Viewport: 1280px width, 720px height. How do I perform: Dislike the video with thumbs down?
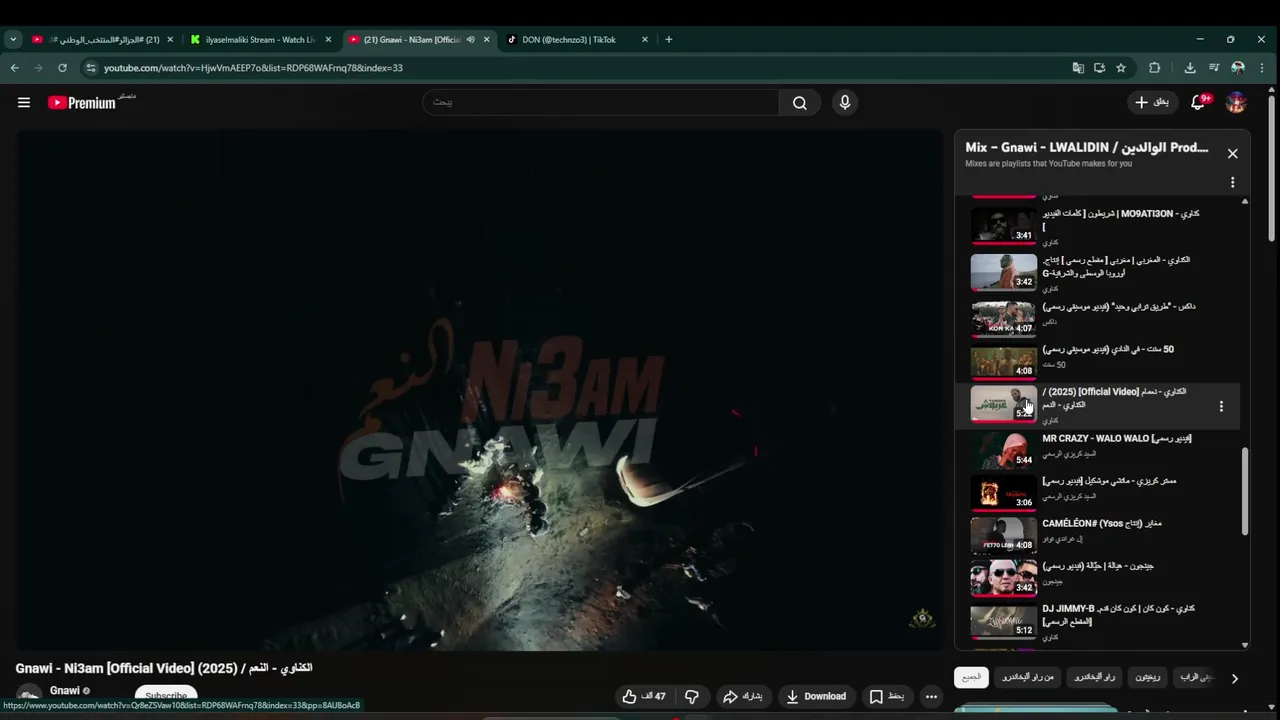click(x=691, y=696)
